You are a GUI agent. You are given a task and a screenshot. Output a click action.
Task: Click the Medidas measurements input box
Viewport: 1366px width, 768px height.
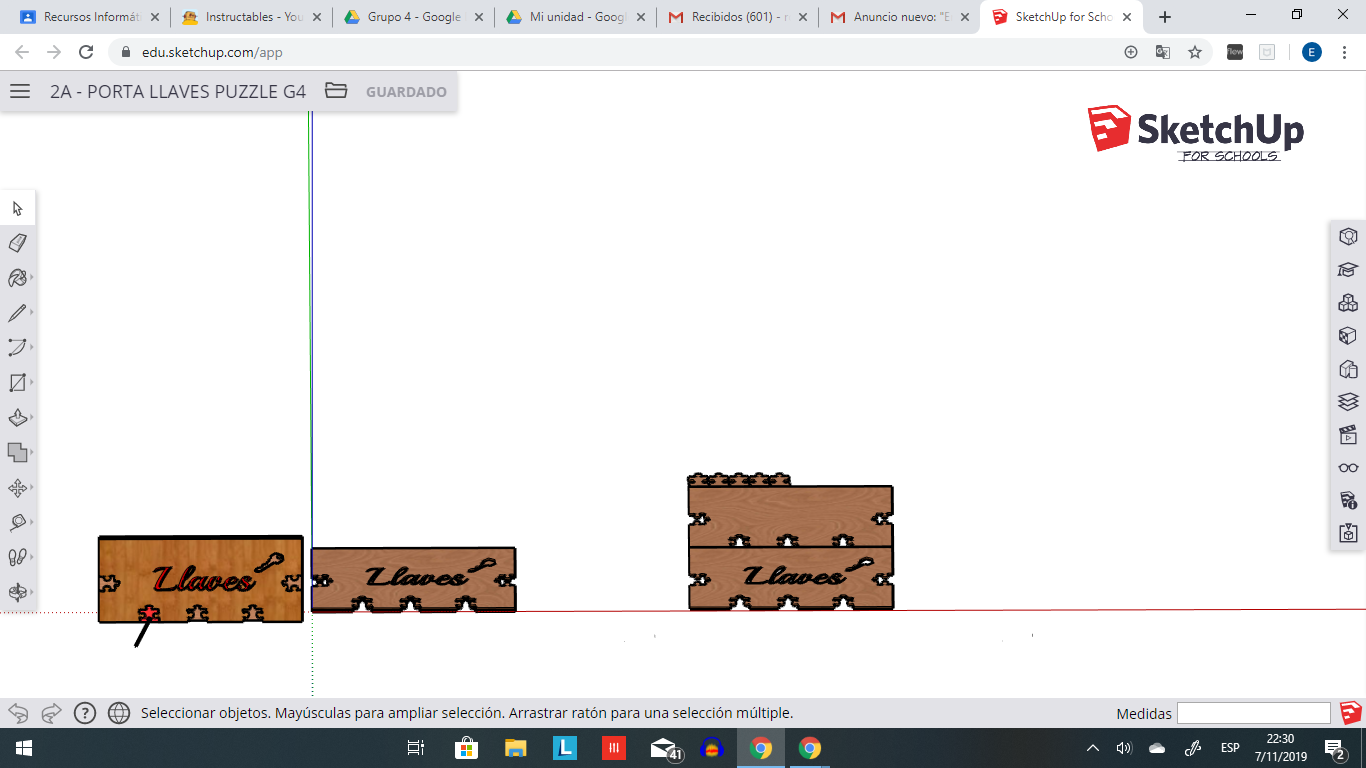[x=1254, y=713]
